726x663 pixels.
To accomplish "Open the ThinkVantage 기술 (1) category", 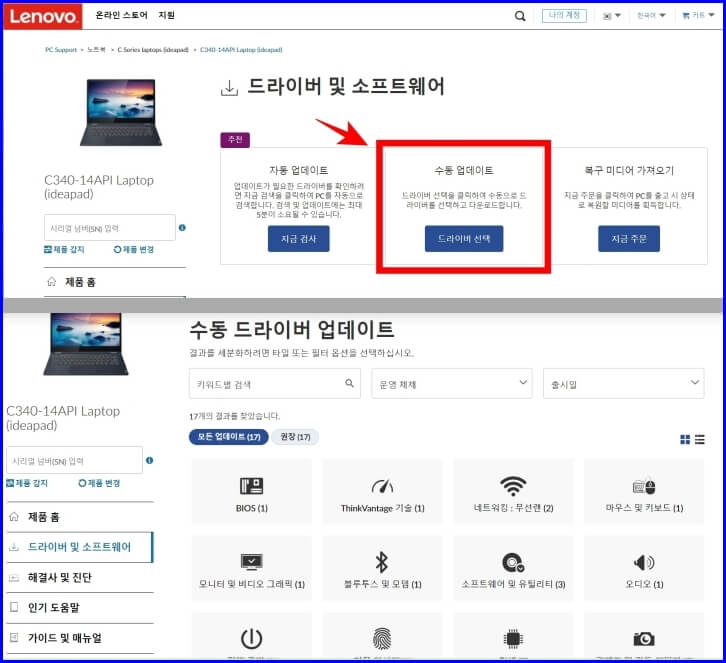I will (382, 492).
